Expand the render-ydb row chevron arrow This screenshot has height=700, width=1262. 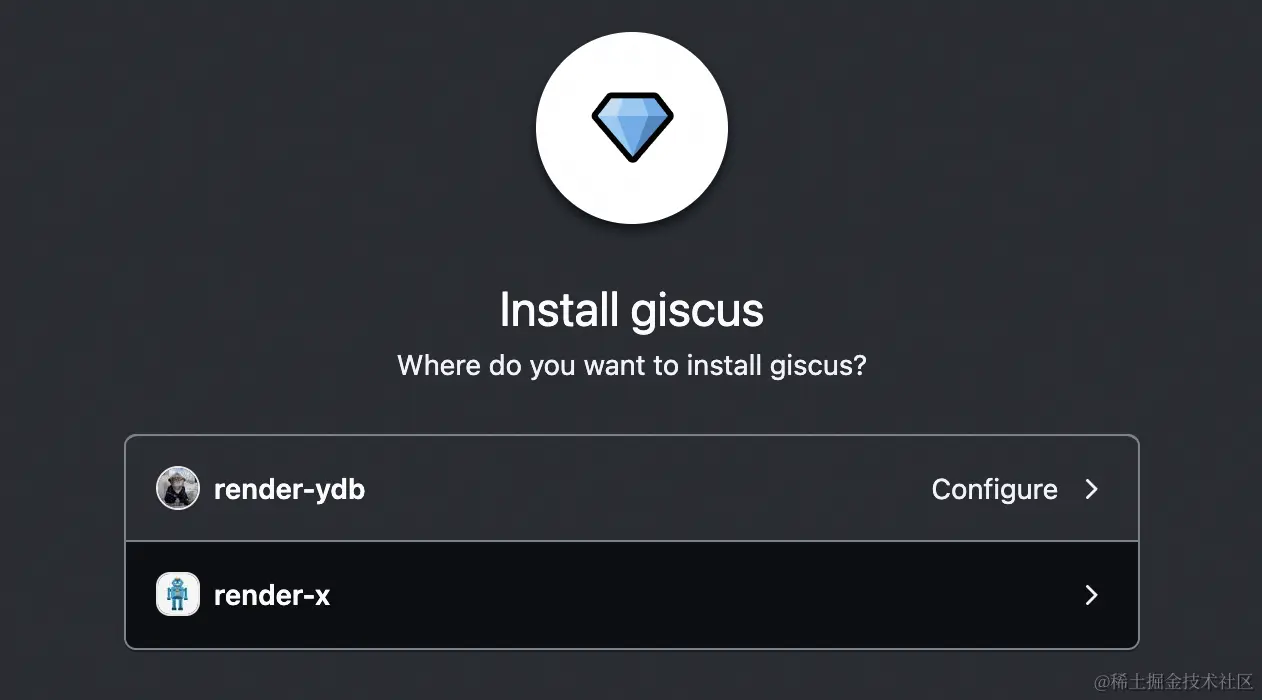click(x=1092, y=489)
